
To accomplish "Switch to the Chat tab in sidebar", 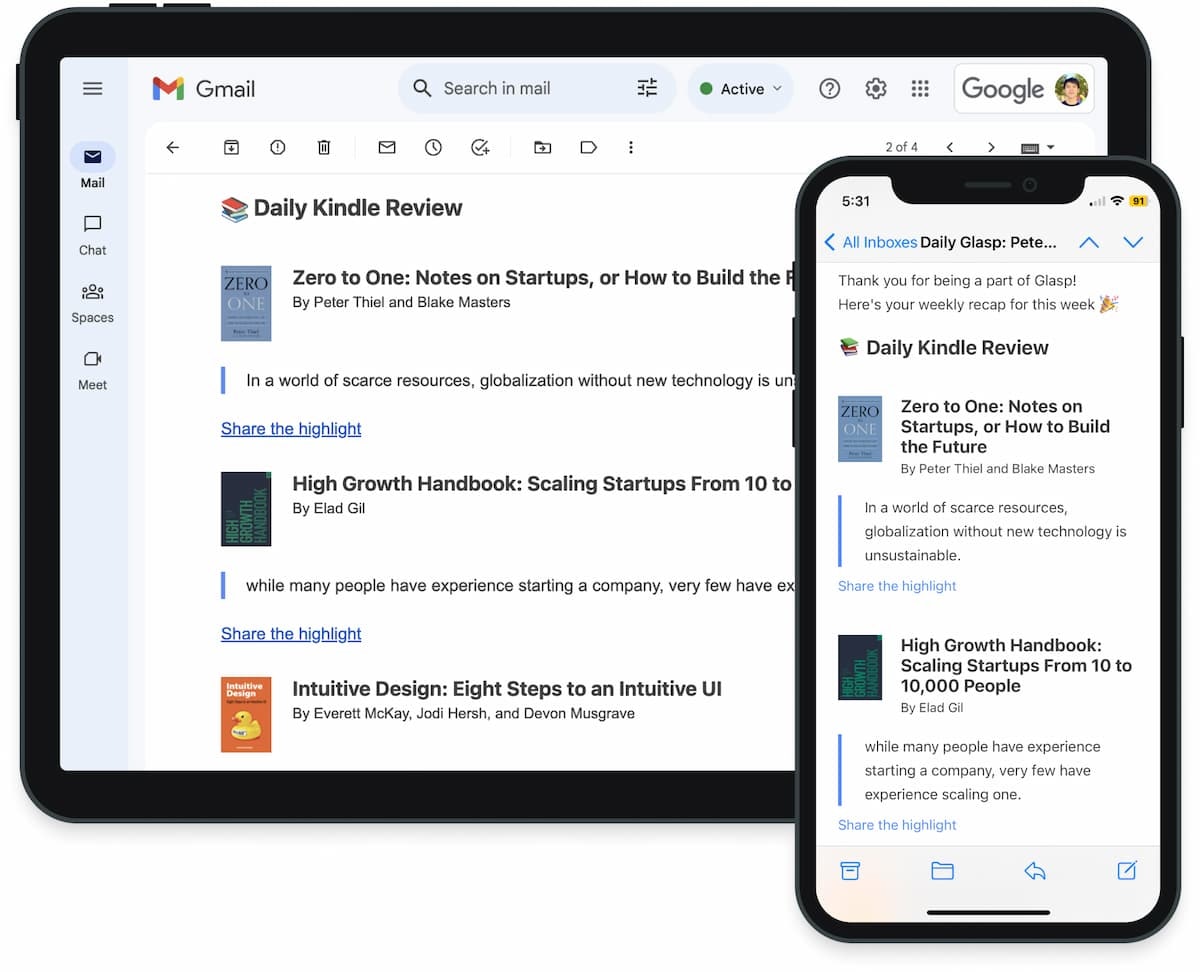I will [x=93, y=235].
